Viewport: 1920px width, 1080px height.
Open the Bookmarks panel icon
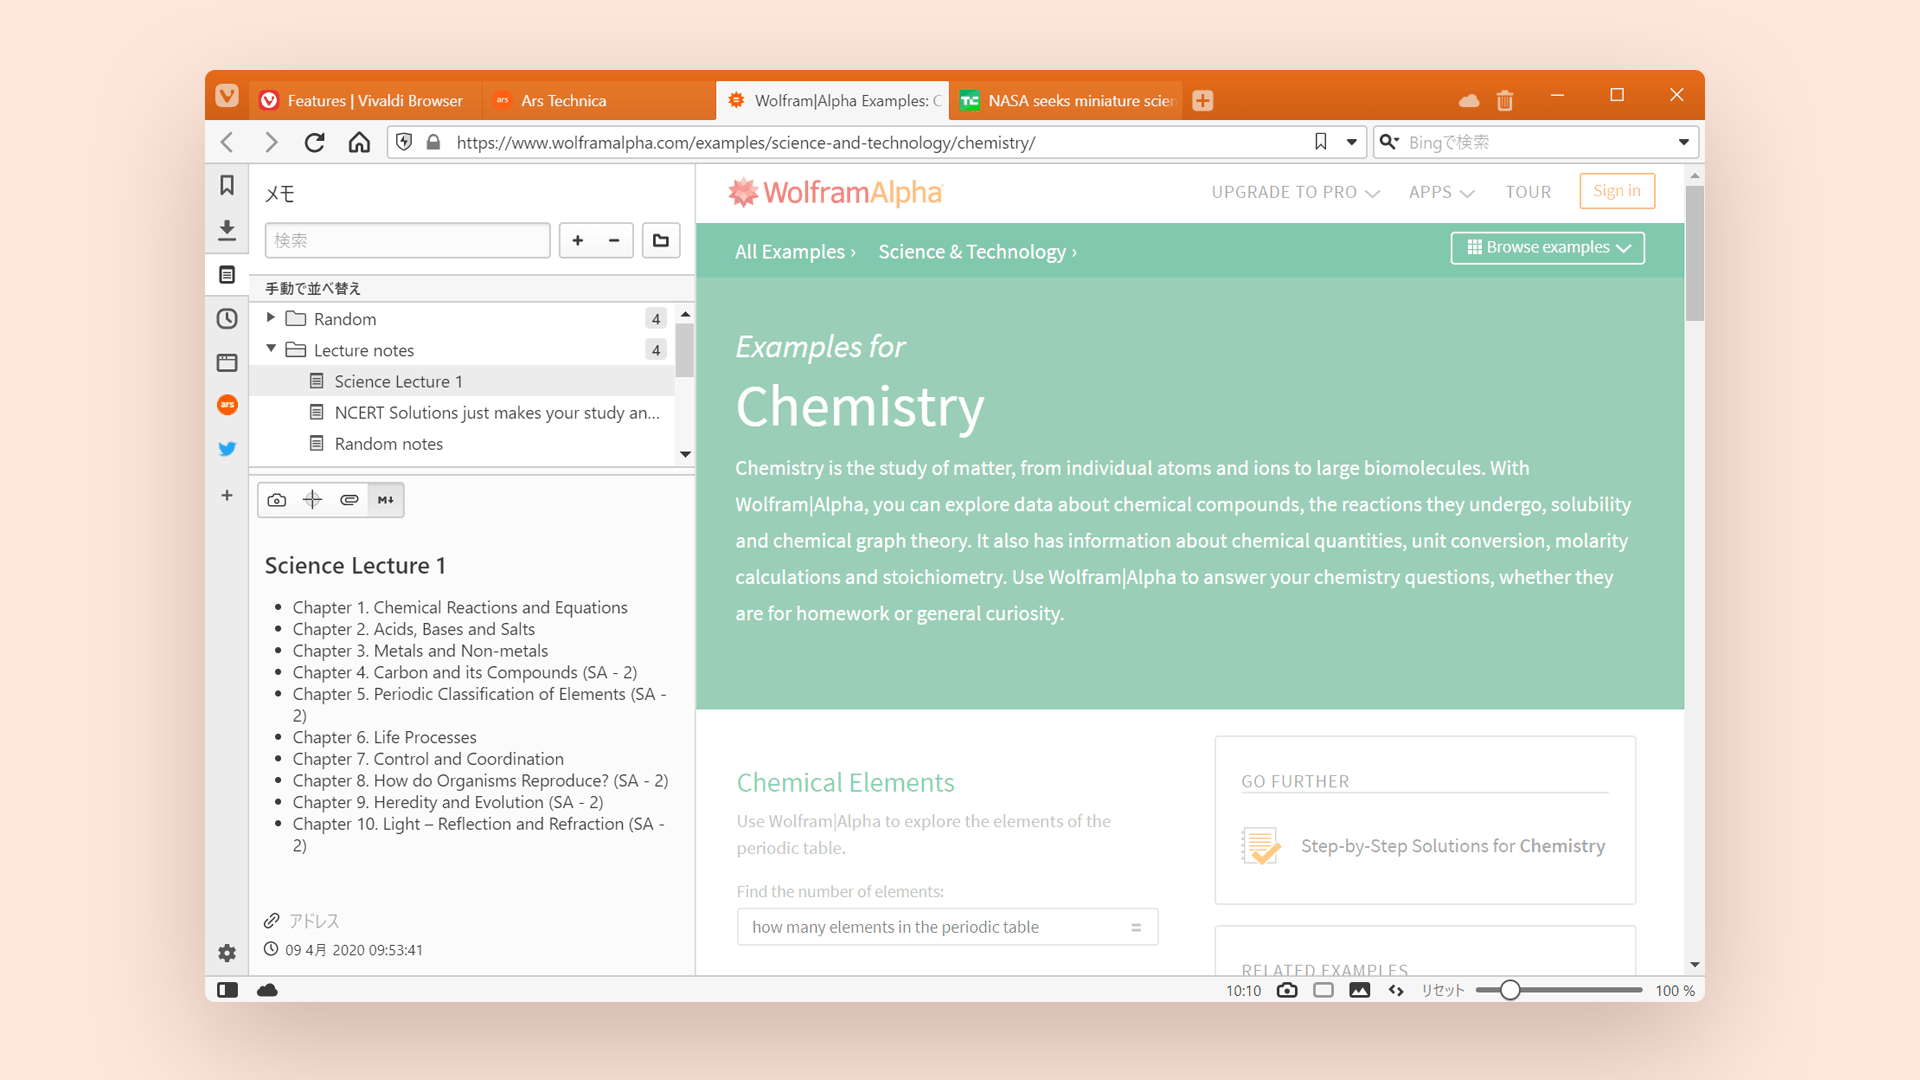click(227, 185)
